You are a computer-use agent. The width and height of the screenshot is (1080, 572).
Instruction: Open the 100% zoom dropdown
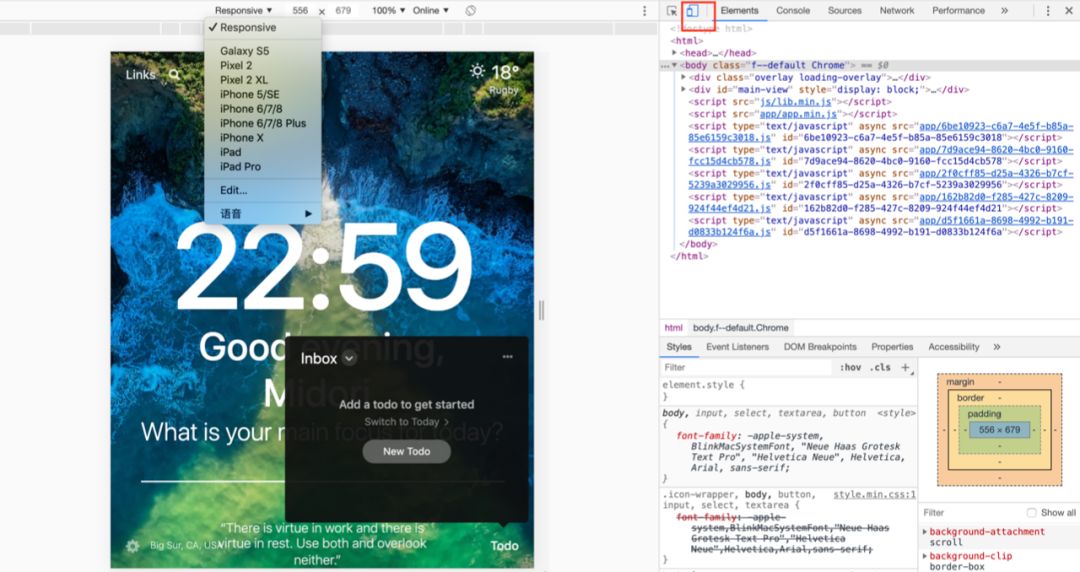[388, 10]
